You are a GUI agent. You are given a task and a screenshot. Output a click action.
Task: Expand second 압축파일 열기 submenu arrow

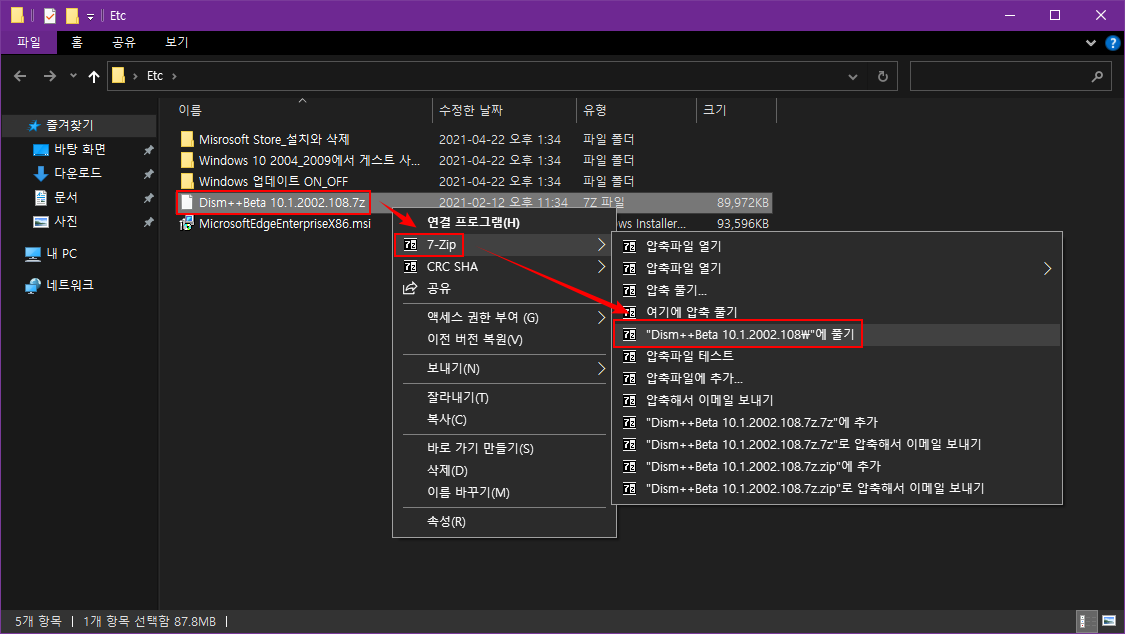click(1048, 268)
